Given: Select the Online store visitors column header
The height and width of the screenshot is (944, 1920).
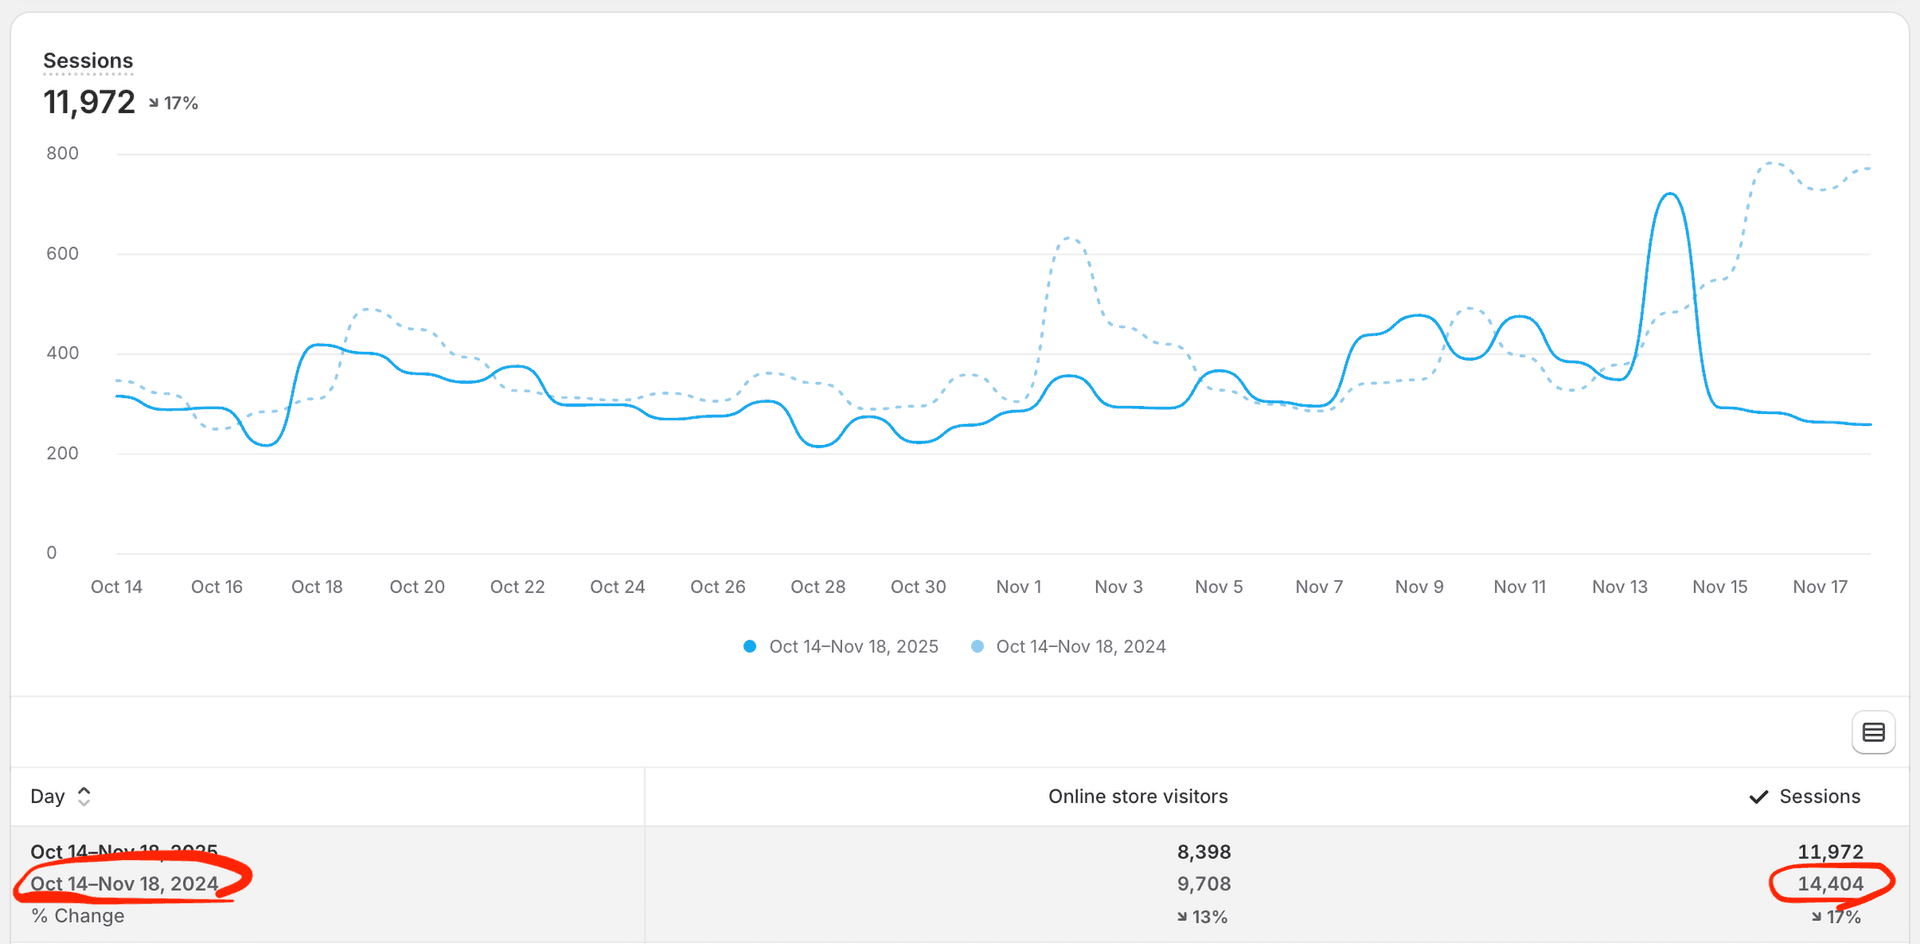Looking at the screenshot, I should (1138, 796).
